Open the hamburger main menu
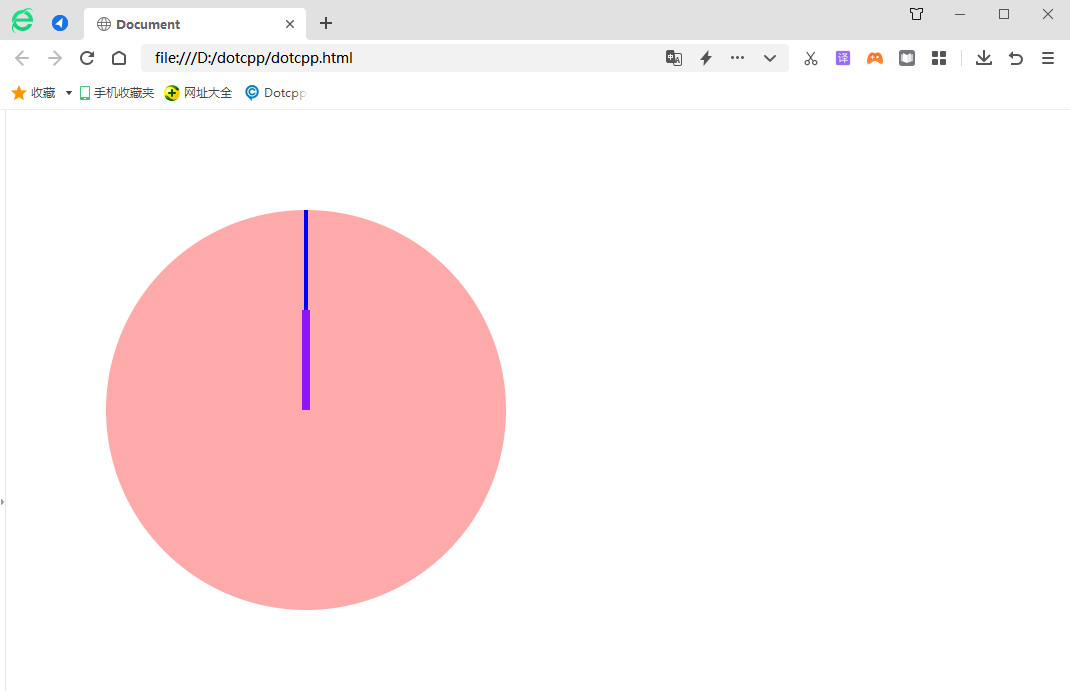Screen dimensions: 1070x691 coord(1048,58)
